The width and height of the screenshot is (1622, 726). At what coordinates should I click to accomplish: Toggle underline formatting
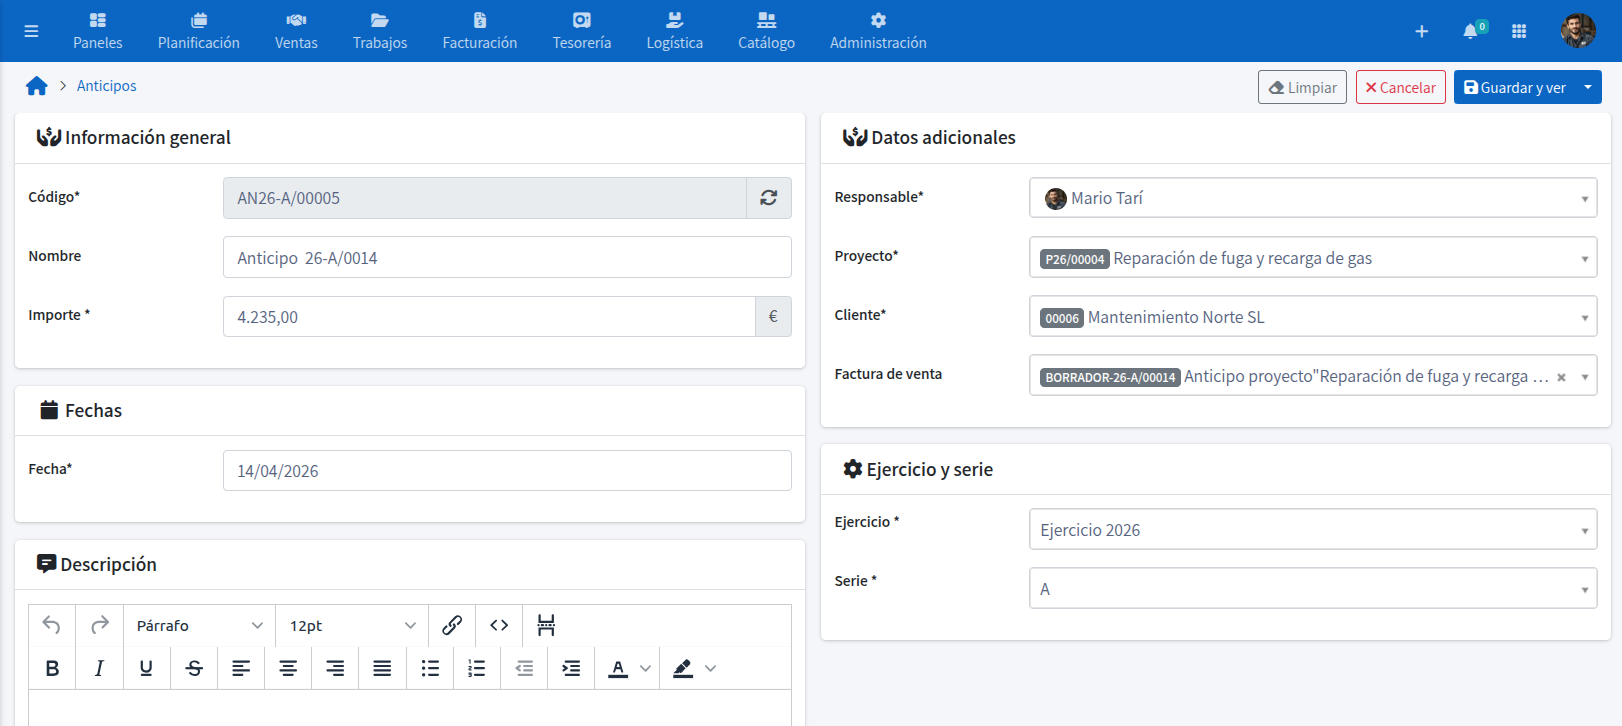pyautogui.click(x=146, y=668)
